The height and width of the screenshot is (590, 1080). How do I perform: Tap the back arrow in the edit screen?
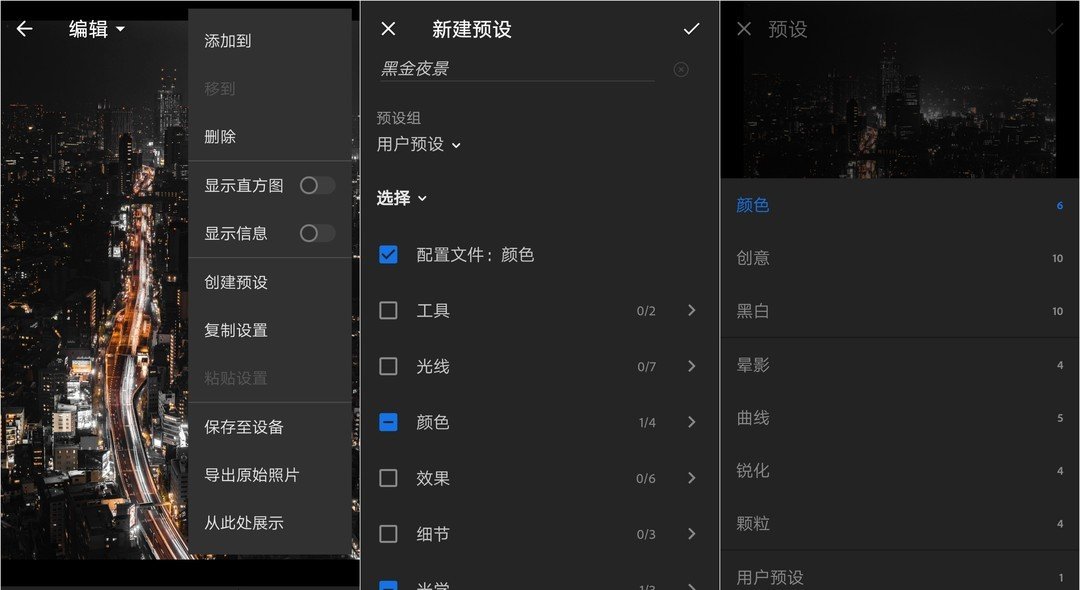coord(24,29)
